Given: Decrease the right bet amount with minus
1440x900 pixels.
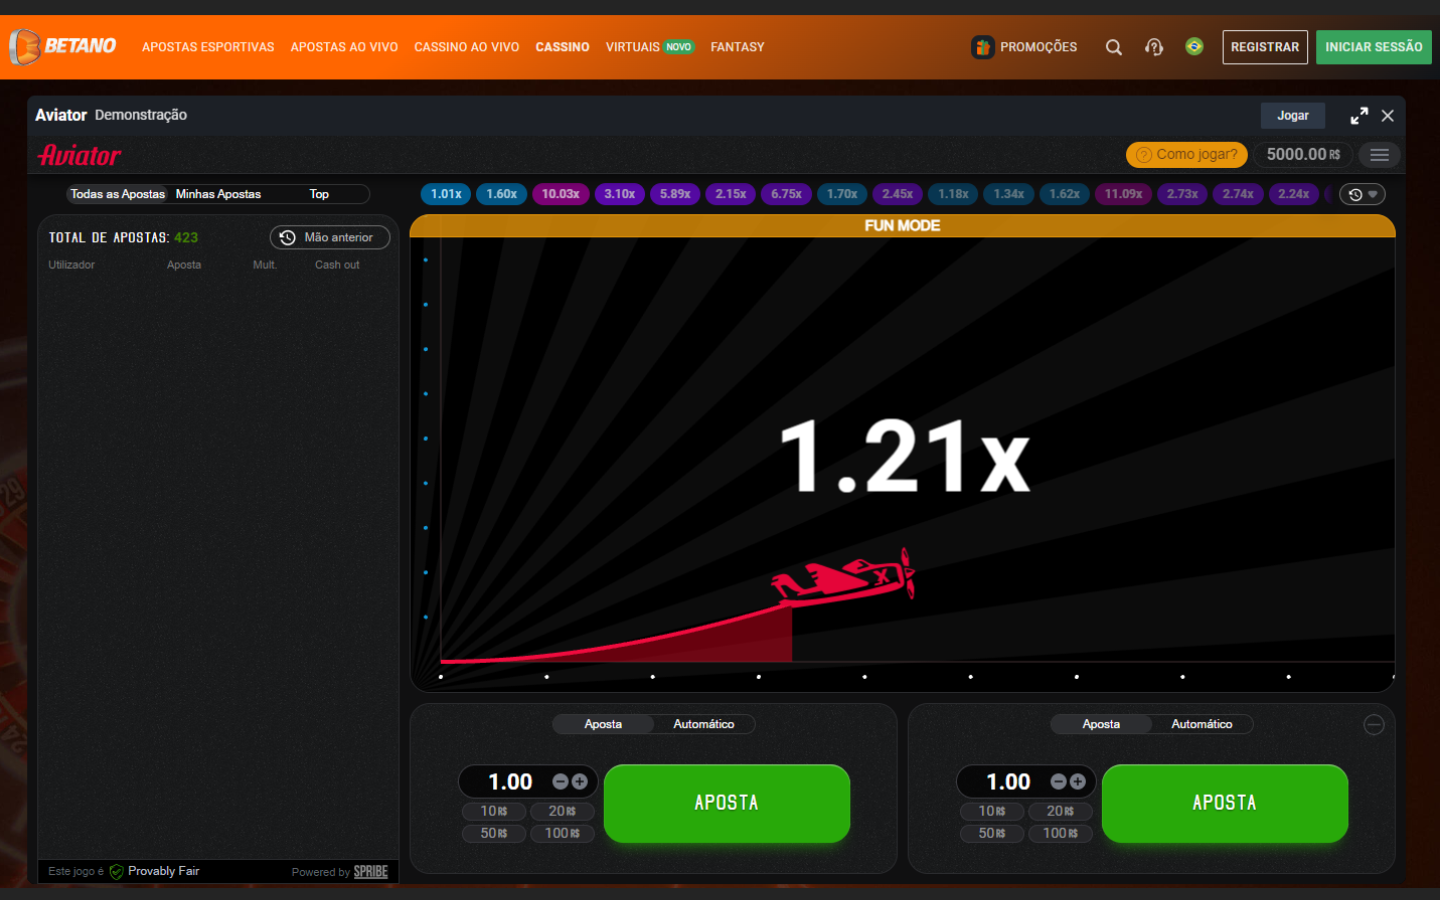Looking at the screenshot, I should (1058, 782).
